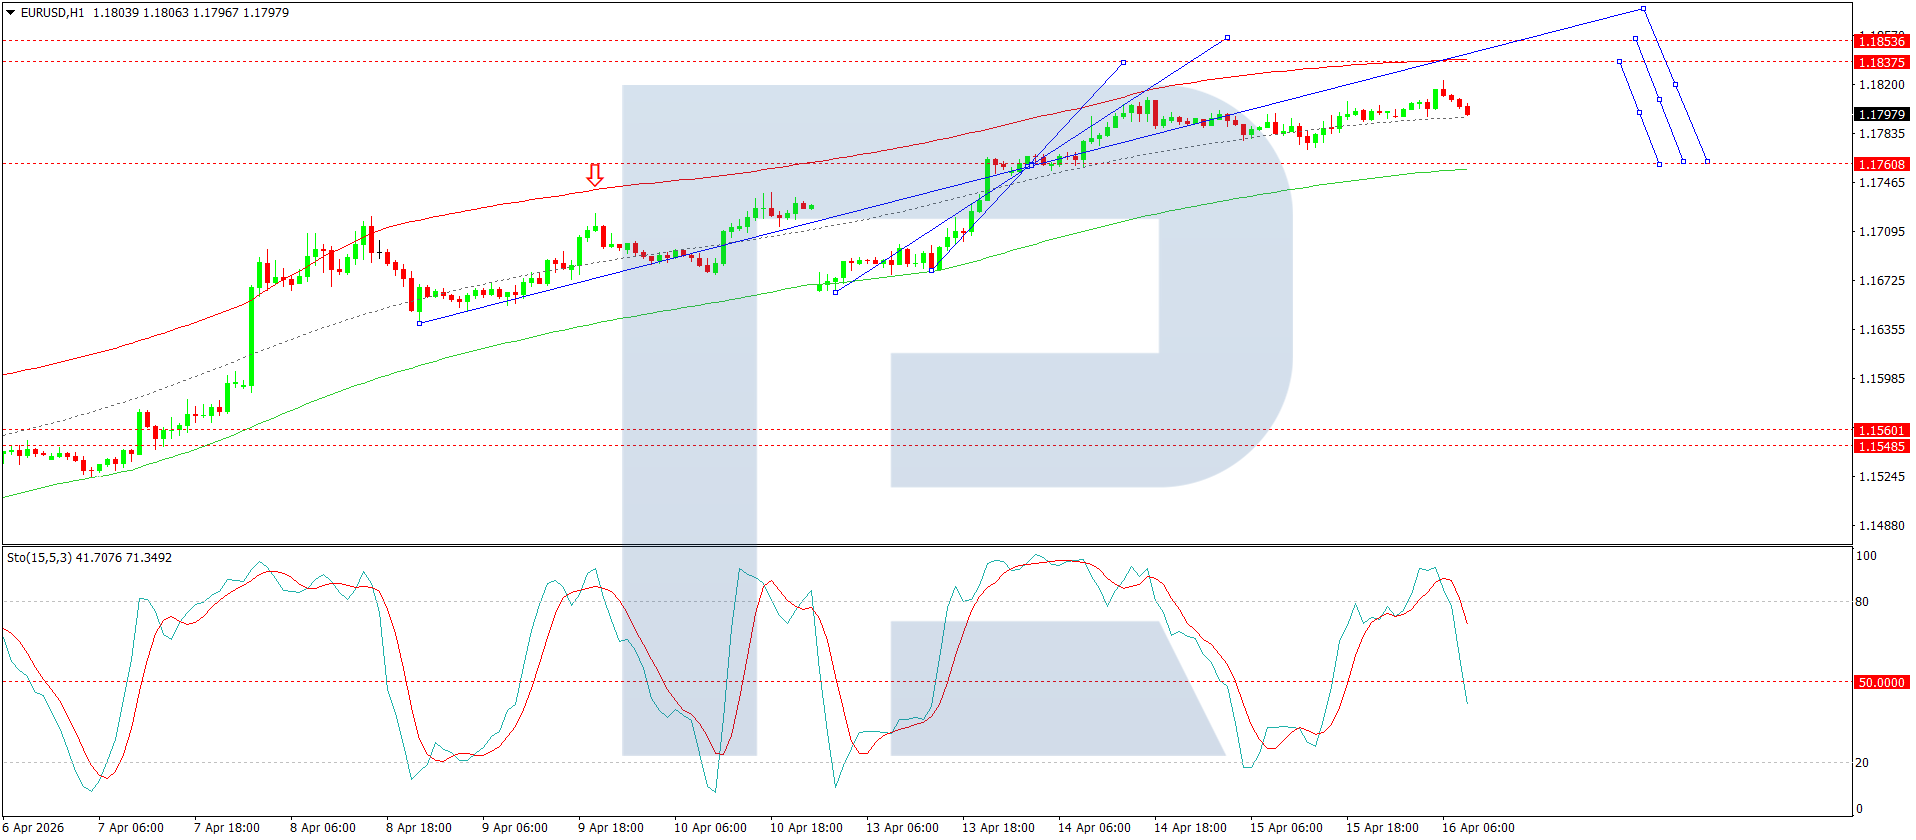Click the 1.16355 price scale value
This screenshot has width=1916, height=840.
[1881, 330]
